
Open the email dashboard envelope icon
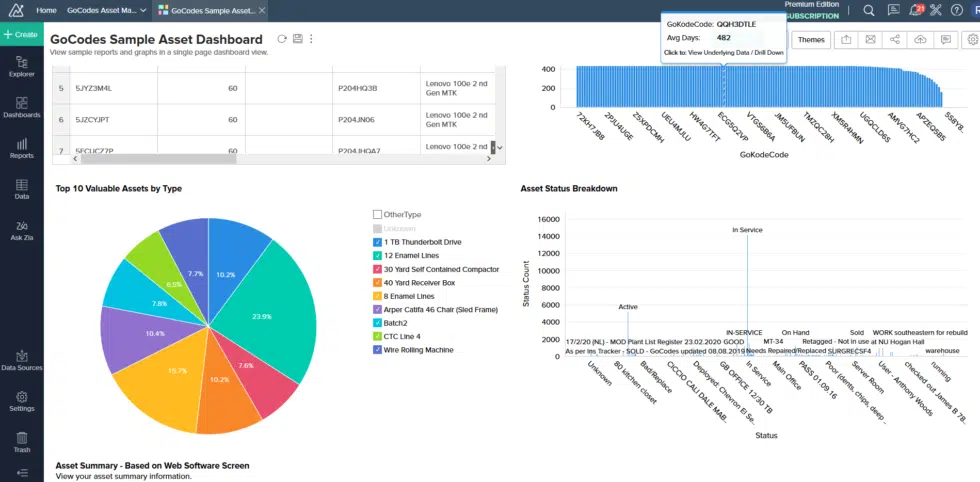tap(870, 39)
